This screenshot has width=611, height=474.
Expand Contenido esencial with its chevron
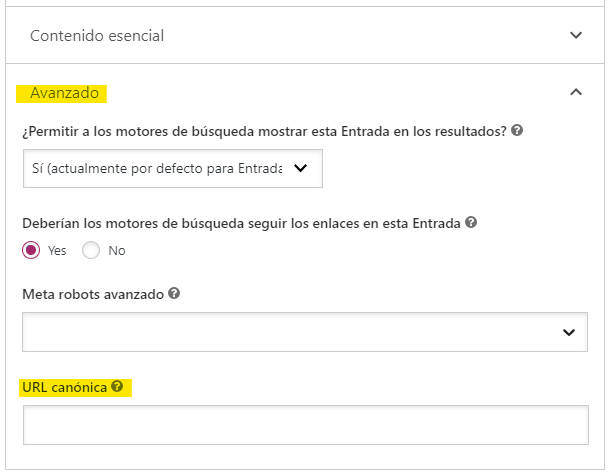click(576, 35)
